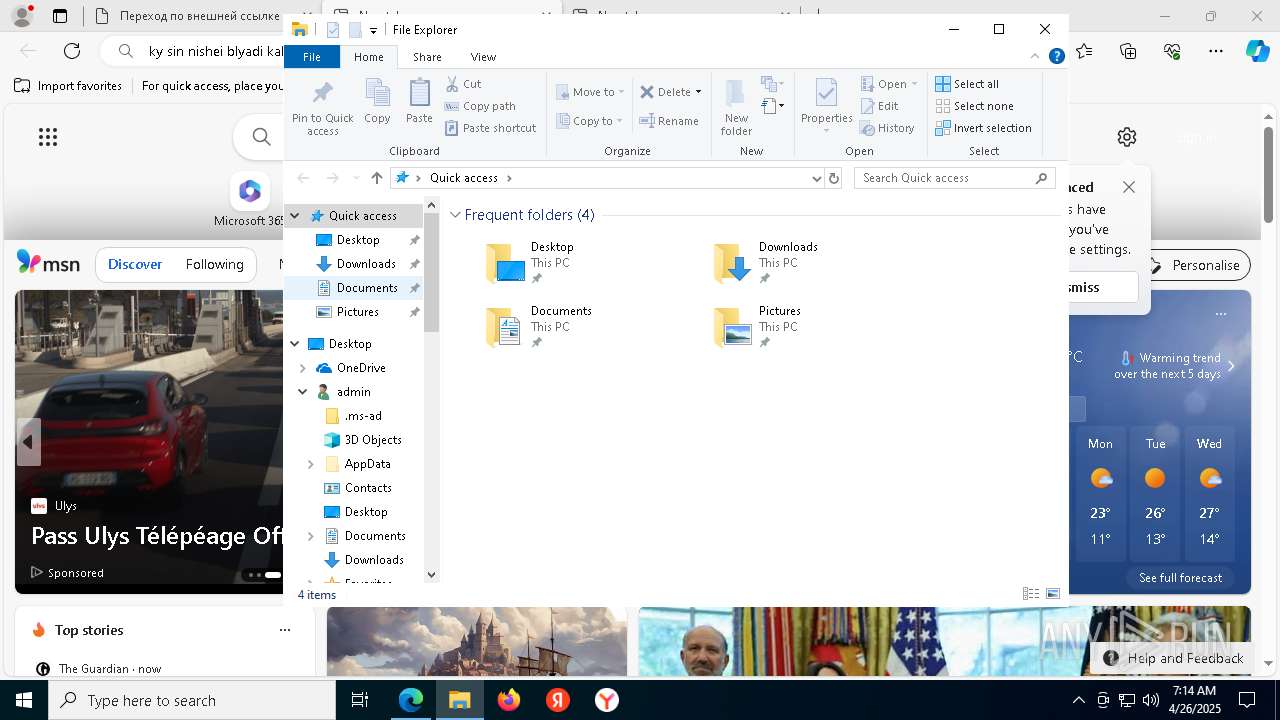Refresh the Edge browser page
1280x720 pixels.
(x=72, y=51)
